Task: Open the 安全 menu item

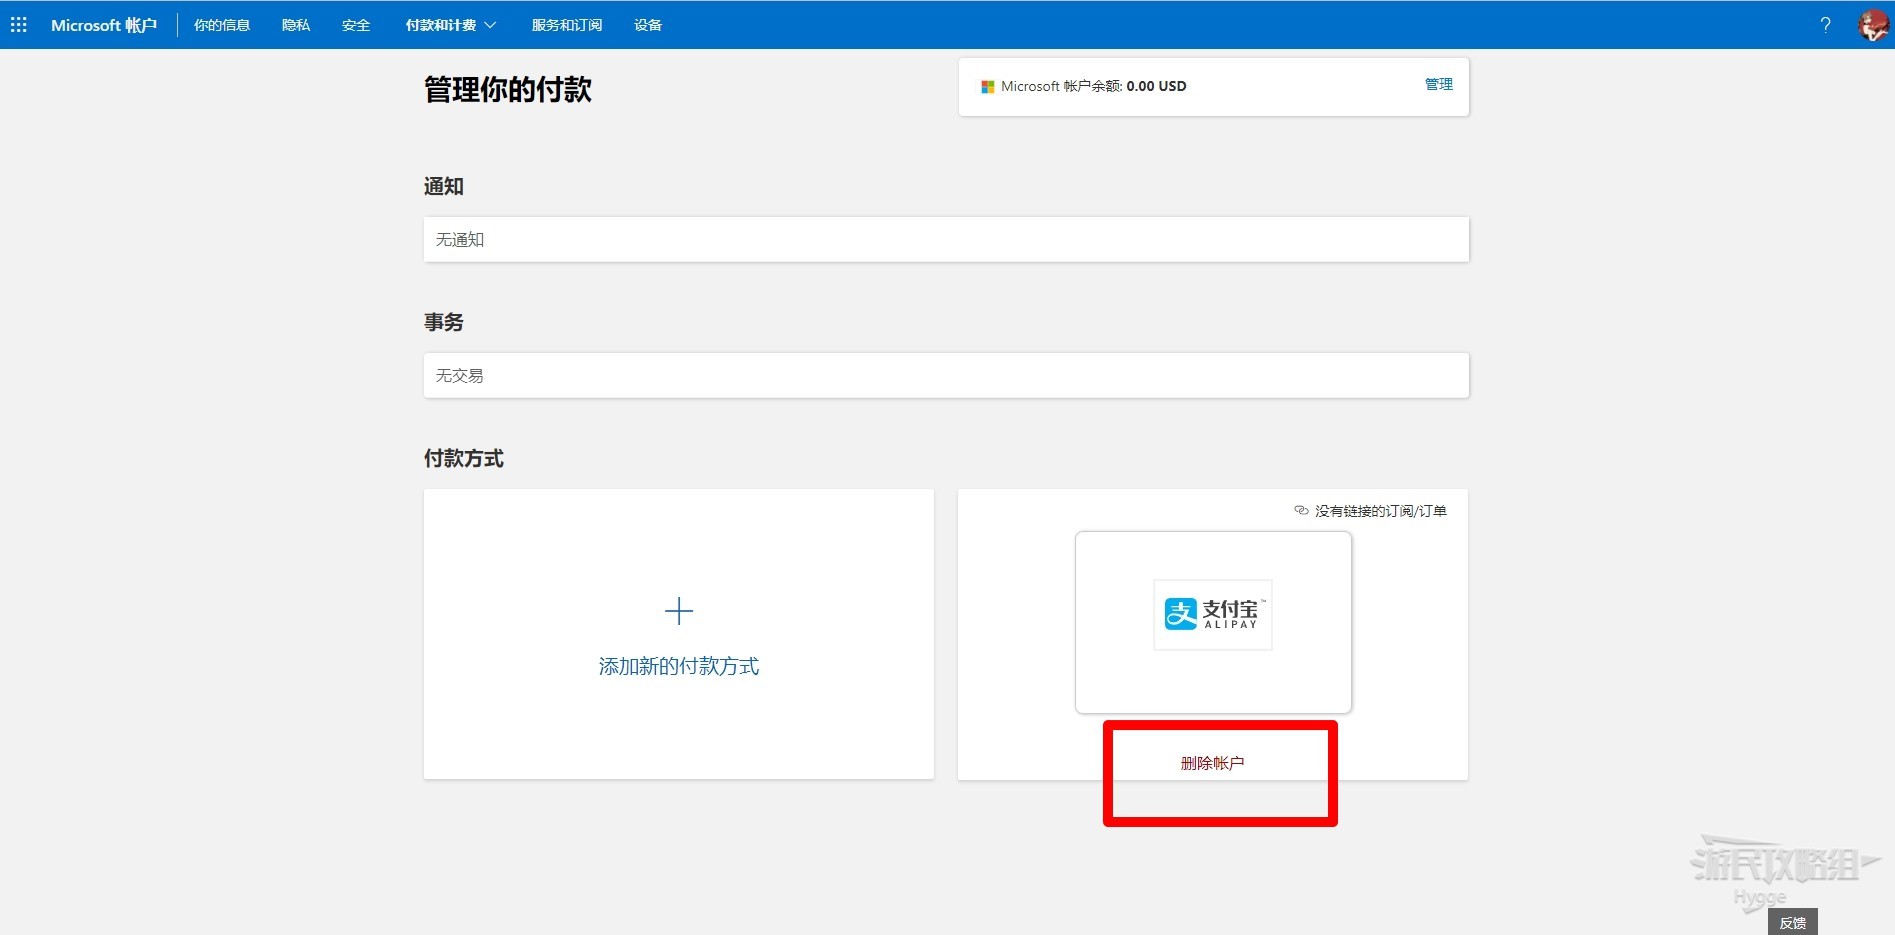Action: tap(356, 25)
